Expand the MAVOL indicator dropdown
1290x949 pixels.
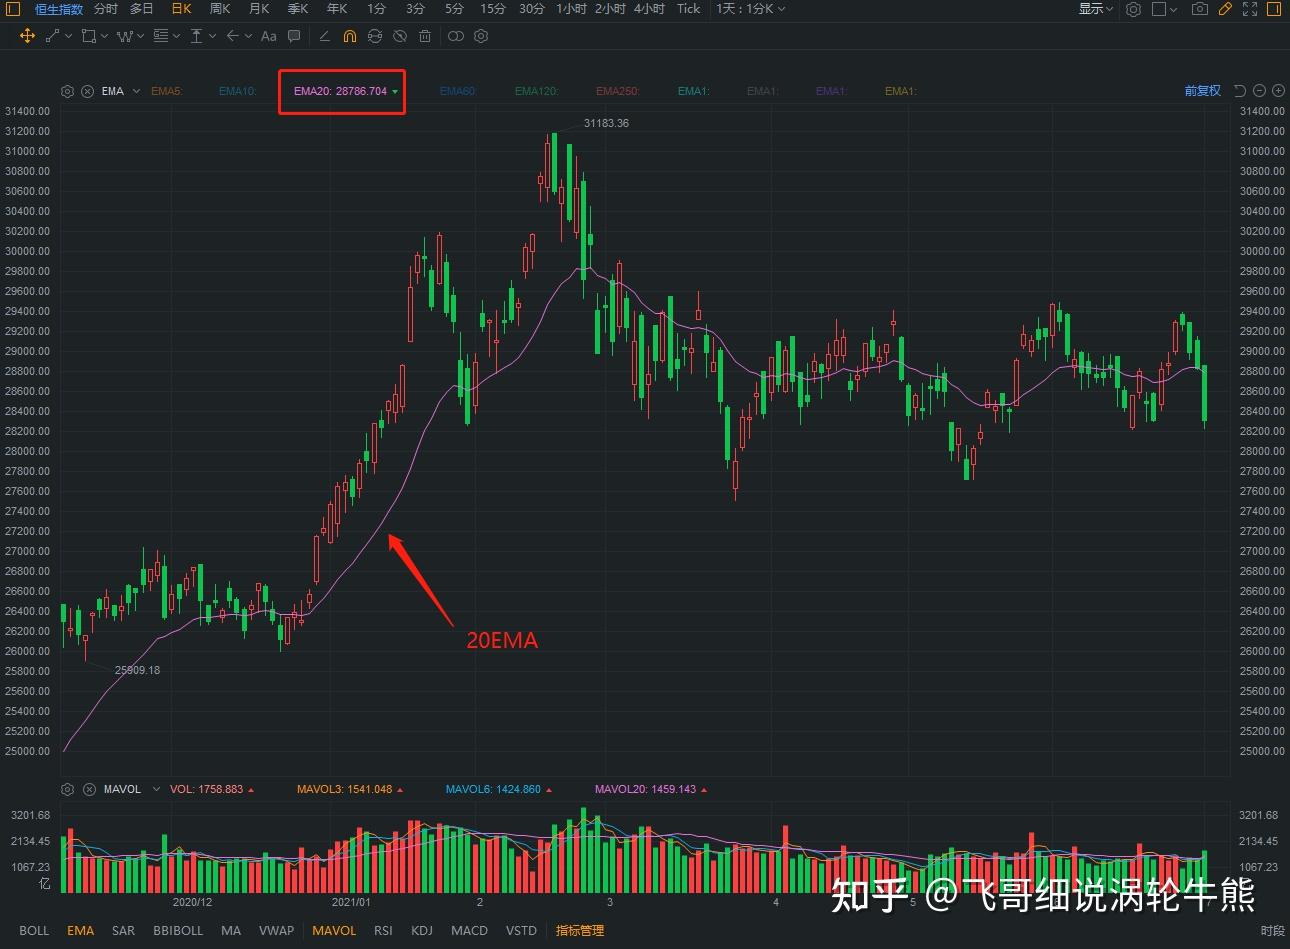click(156, 789)
